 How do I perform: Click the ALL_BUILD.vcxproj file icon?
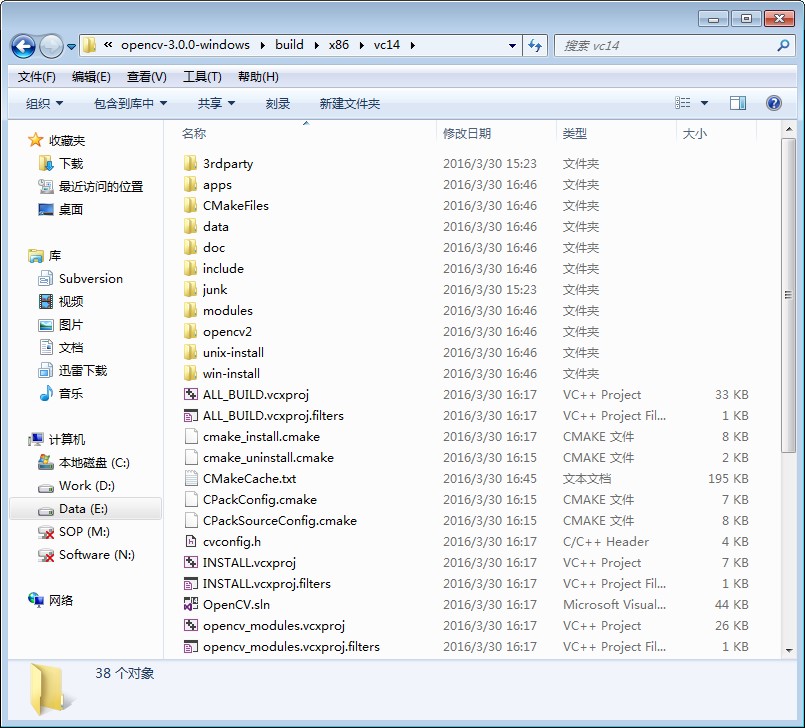[190, 394]
